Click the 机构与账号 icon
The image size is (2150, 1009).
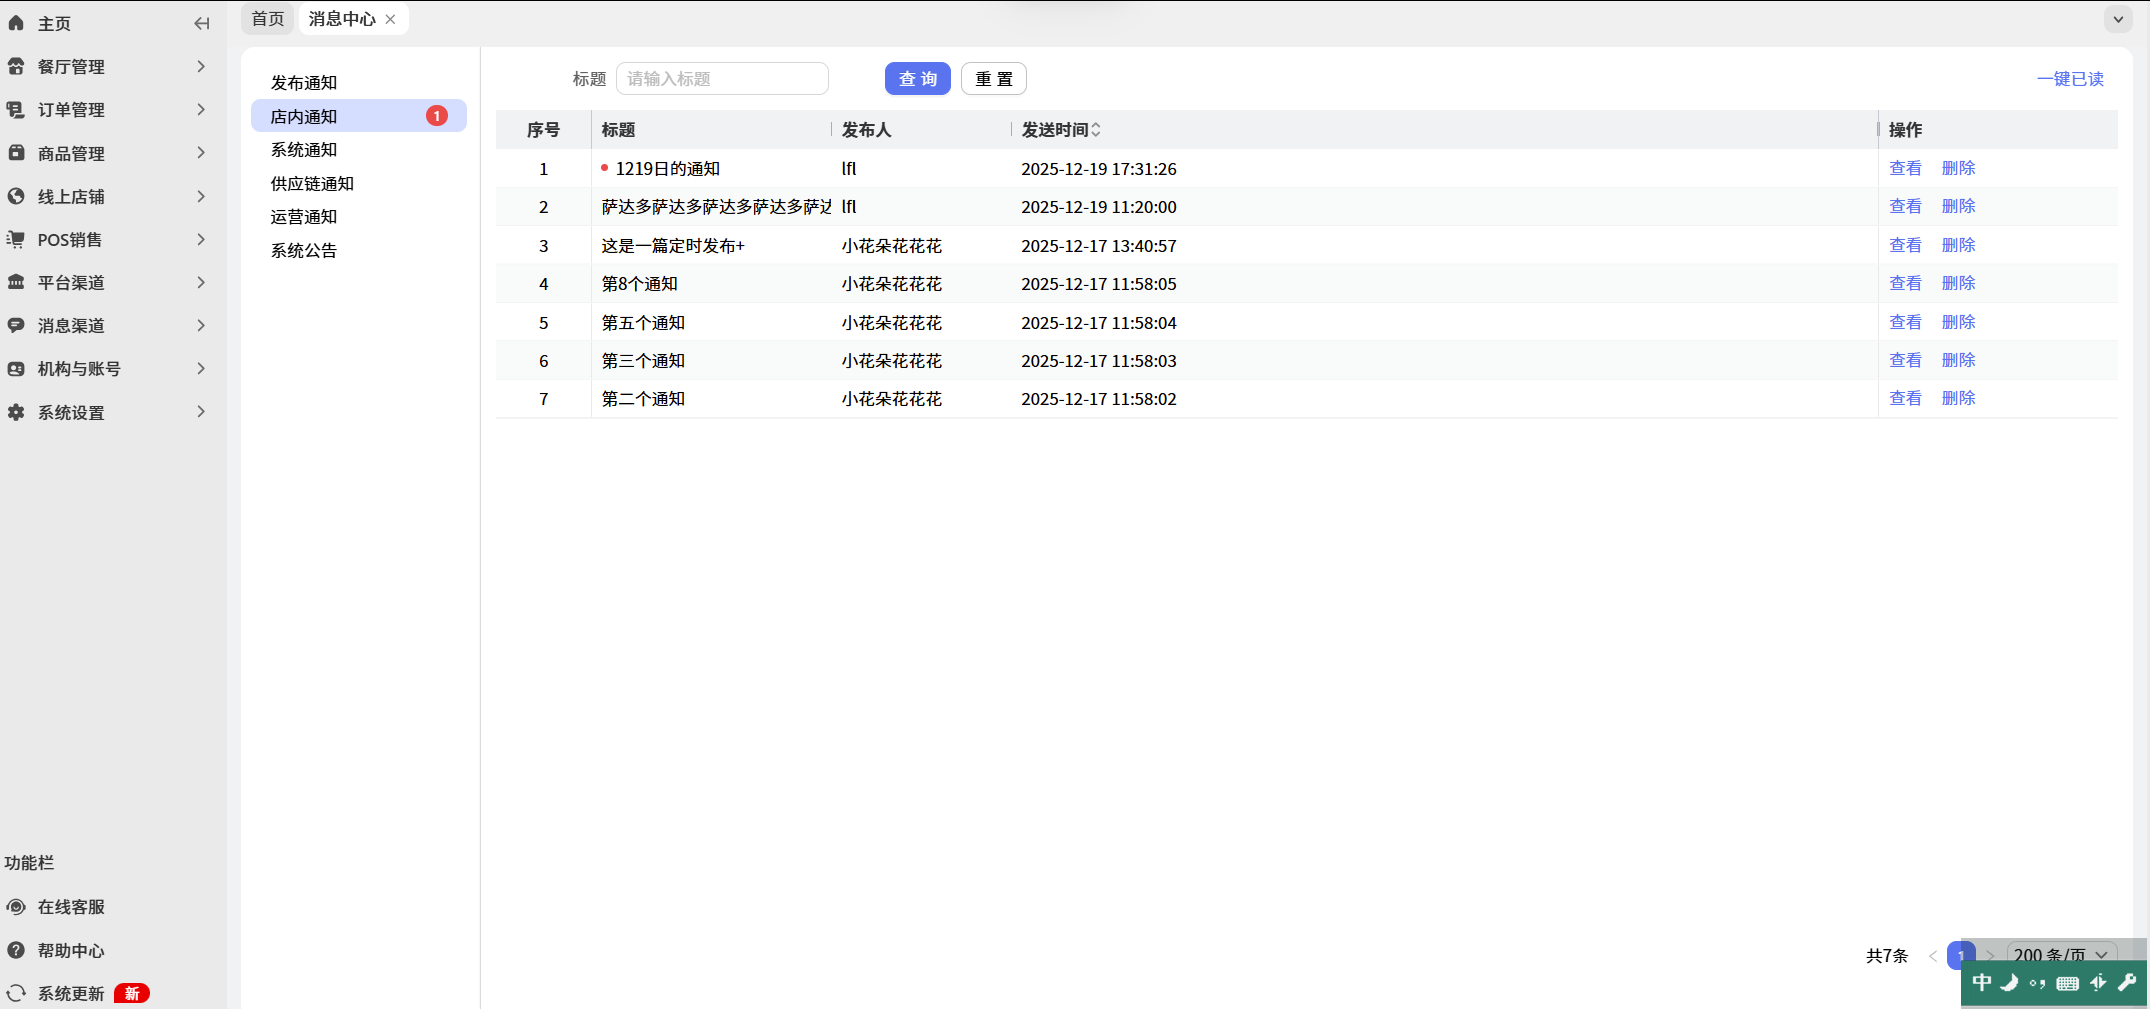(16, 368)
